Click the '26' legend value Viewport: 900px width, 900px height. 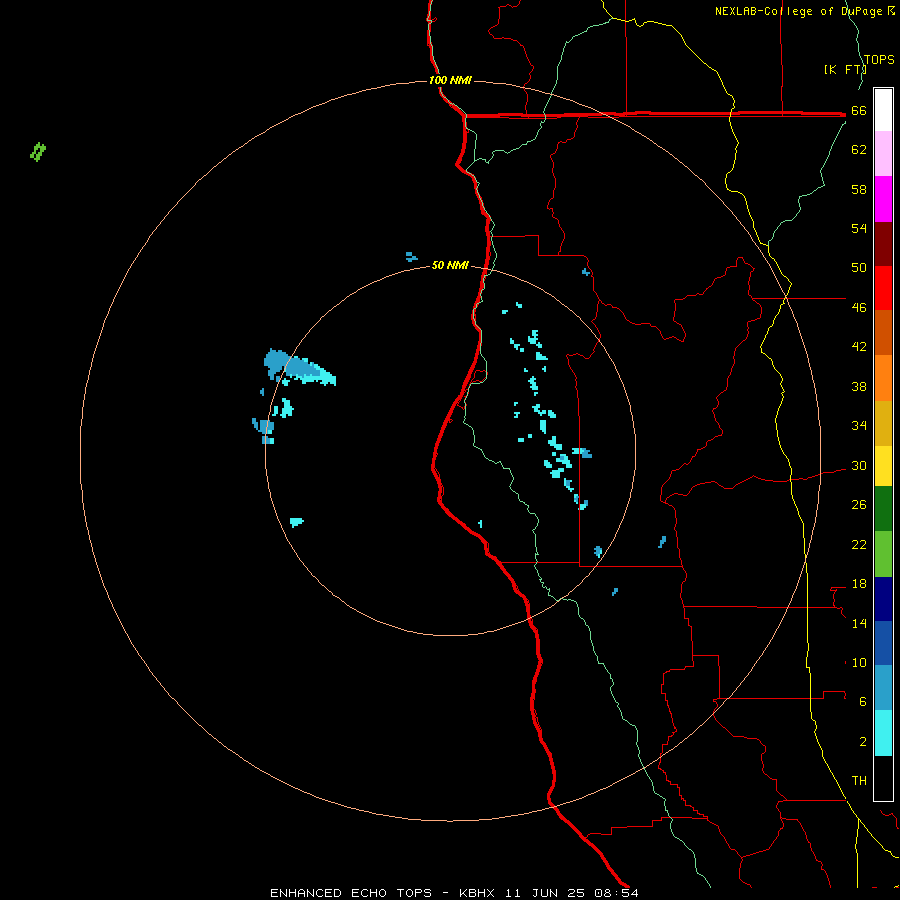[859, 505]
